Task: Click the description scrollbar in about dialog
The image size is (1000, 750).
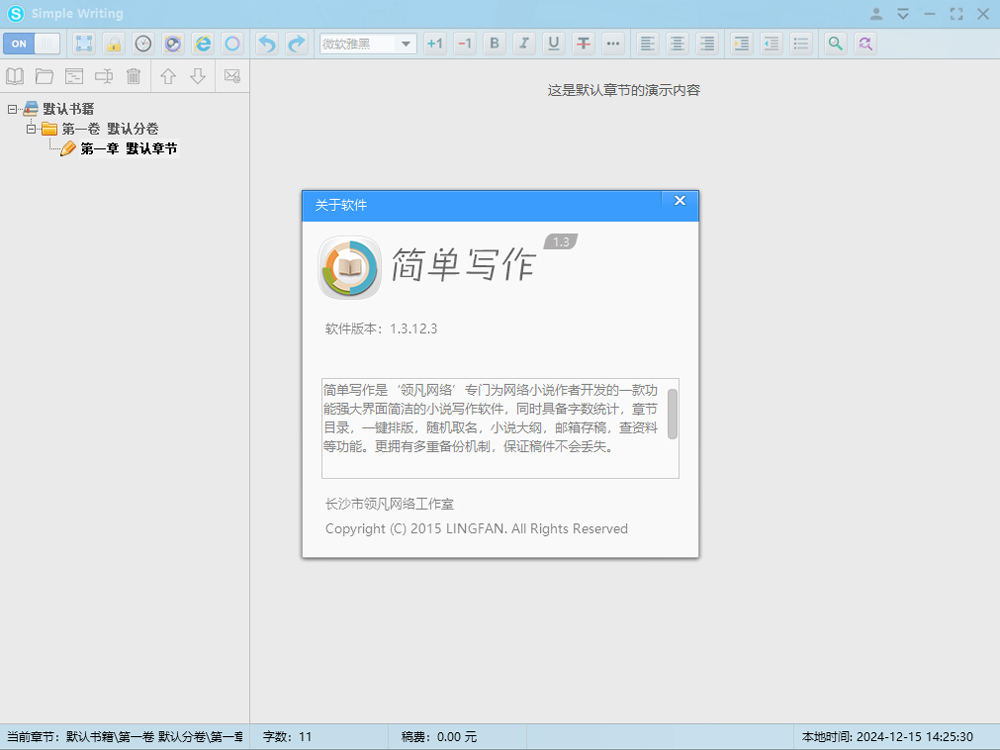Action: pyautogui.click(x=672, y=413)
